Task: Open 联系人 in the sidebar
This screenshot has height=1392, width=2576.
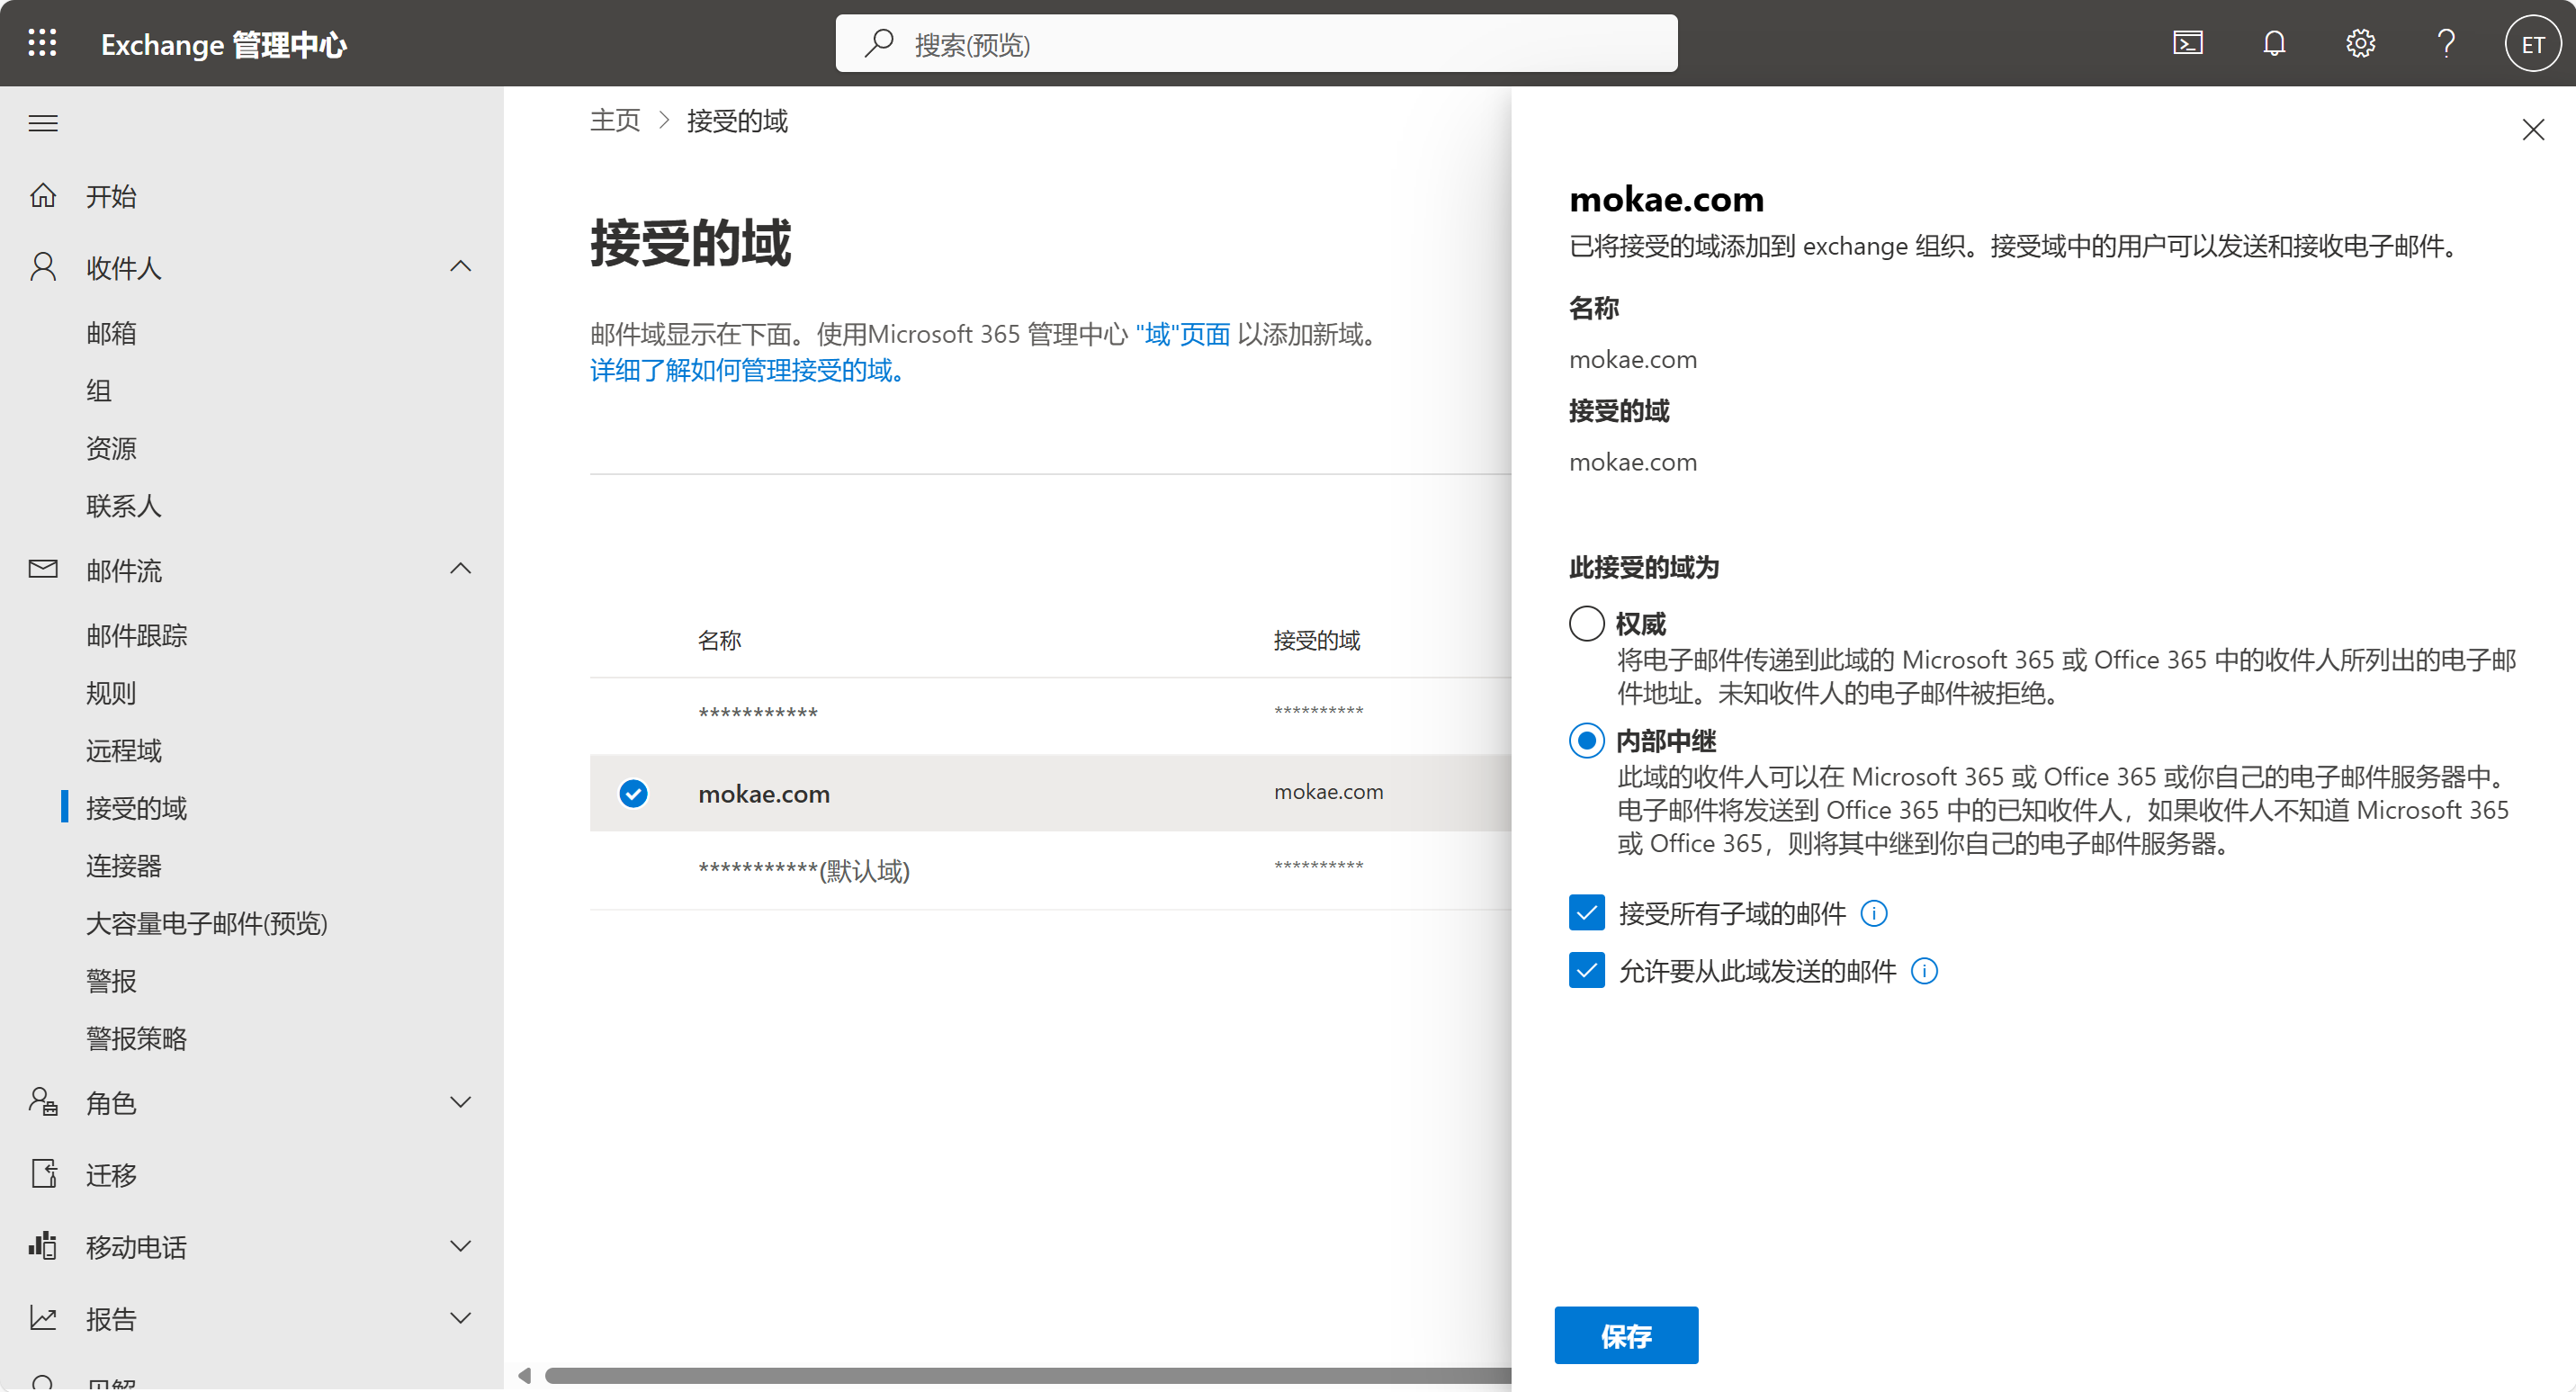Action: 123,506
